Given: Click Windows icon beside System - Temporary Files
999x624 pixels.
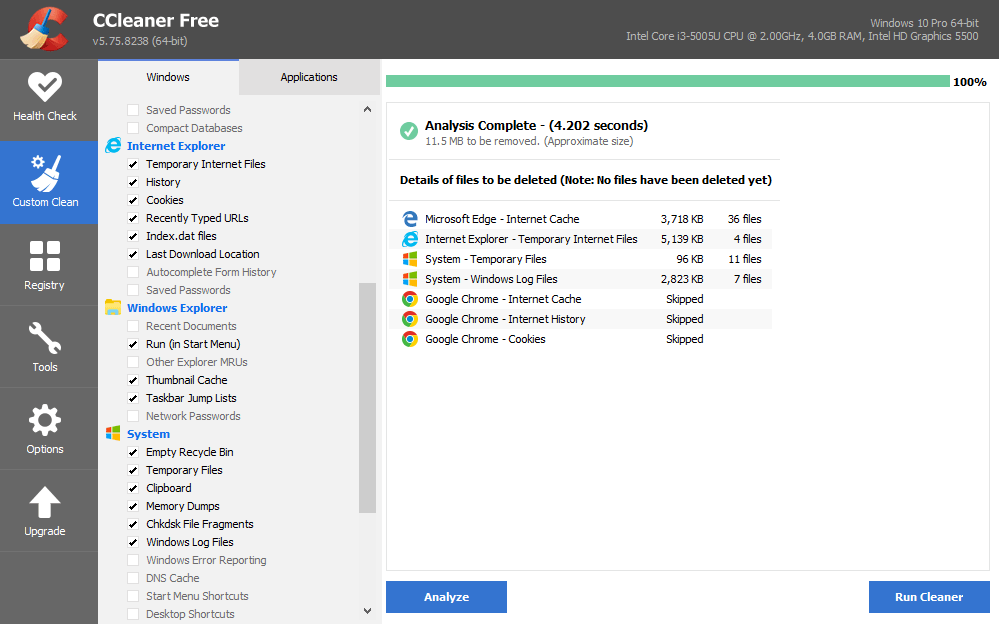Looking at the screenshot, I should point(410,259).
